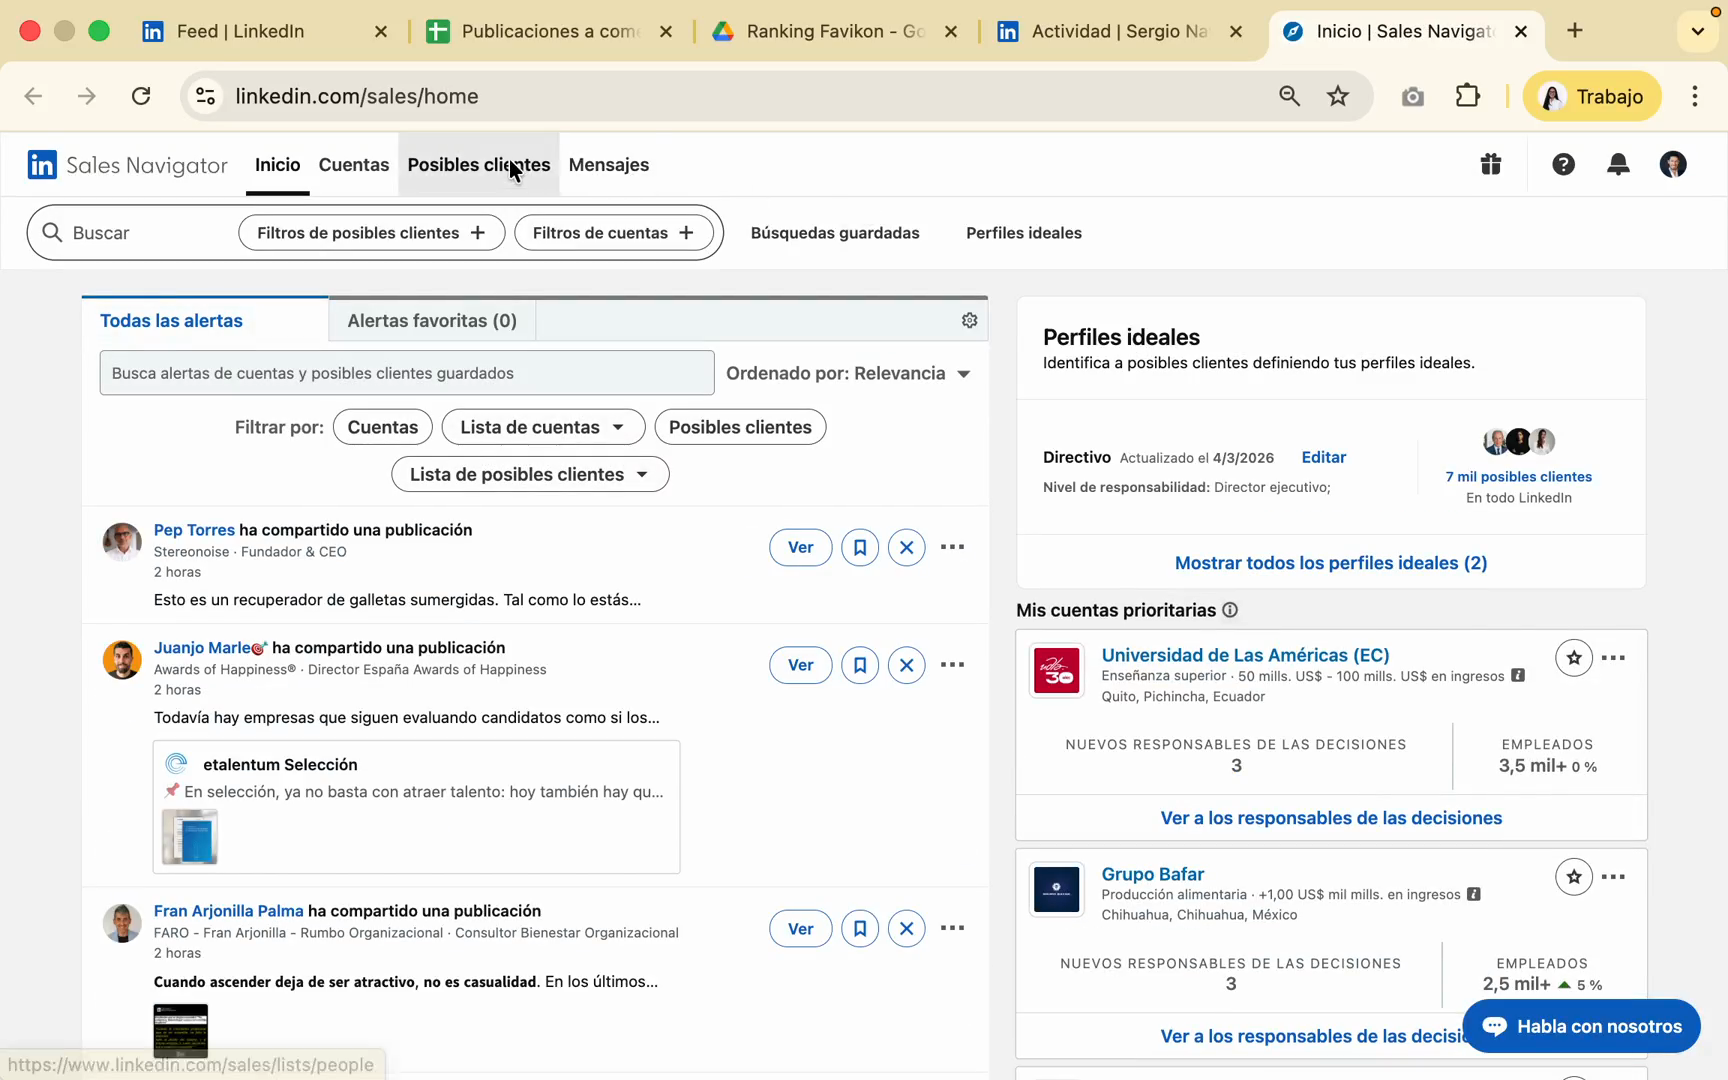This screenshot has width=1728, height=1080.
Task: Click Ver on the Pep Torres alert
Action: tap(801, 547)
